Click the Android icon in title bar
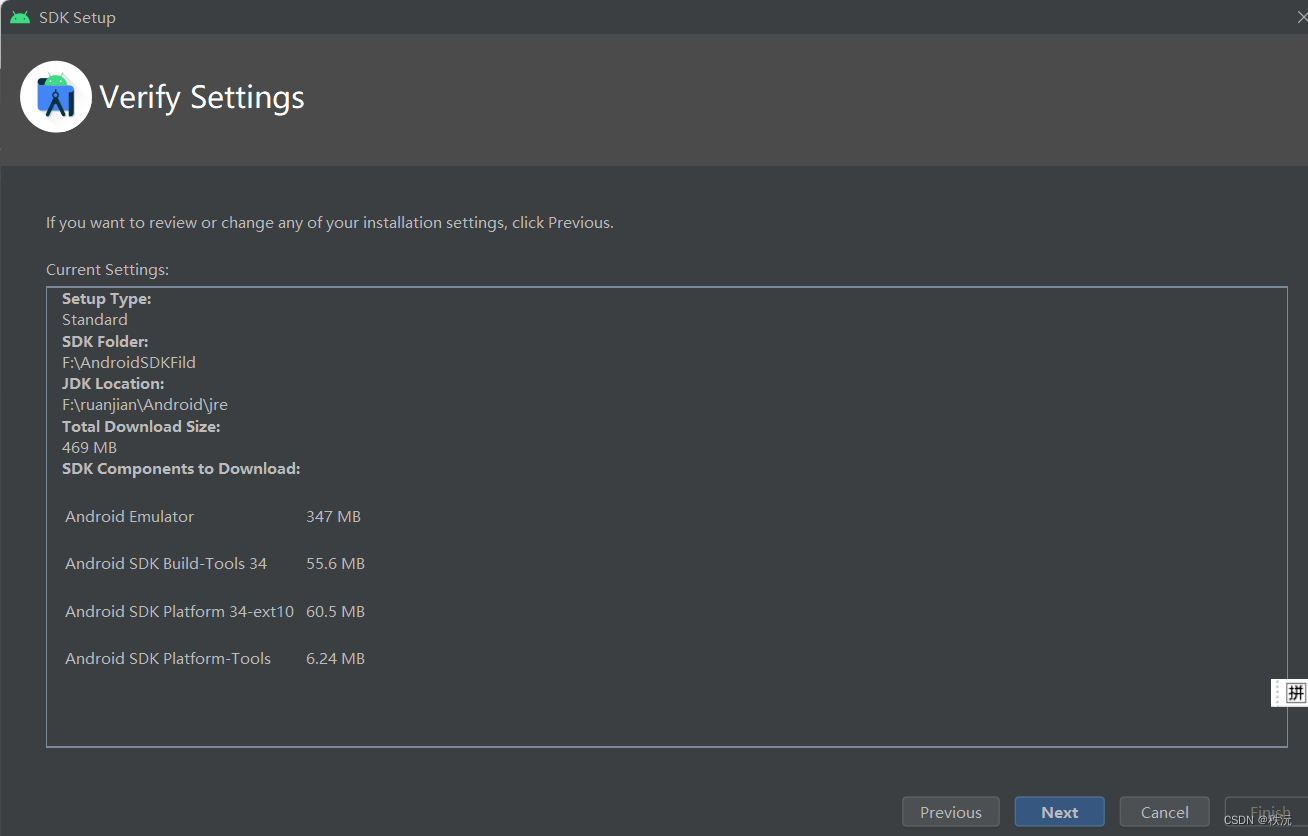 coord(20,17)
